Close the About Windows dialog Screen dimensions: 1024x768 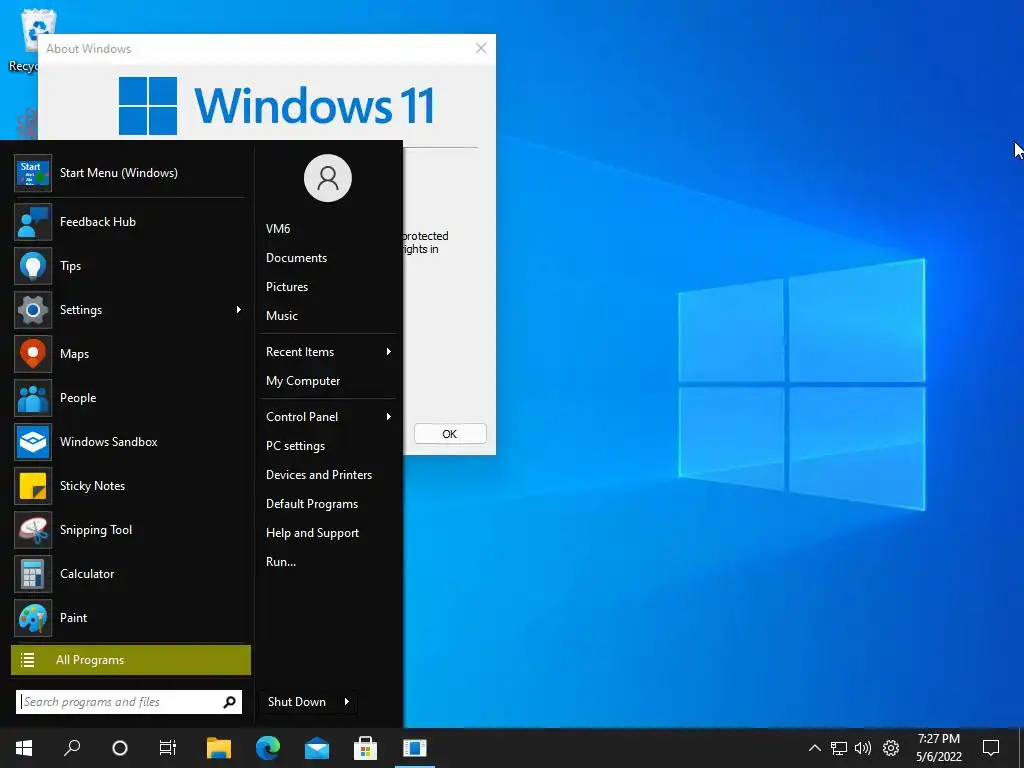click(x=481, y=48)
